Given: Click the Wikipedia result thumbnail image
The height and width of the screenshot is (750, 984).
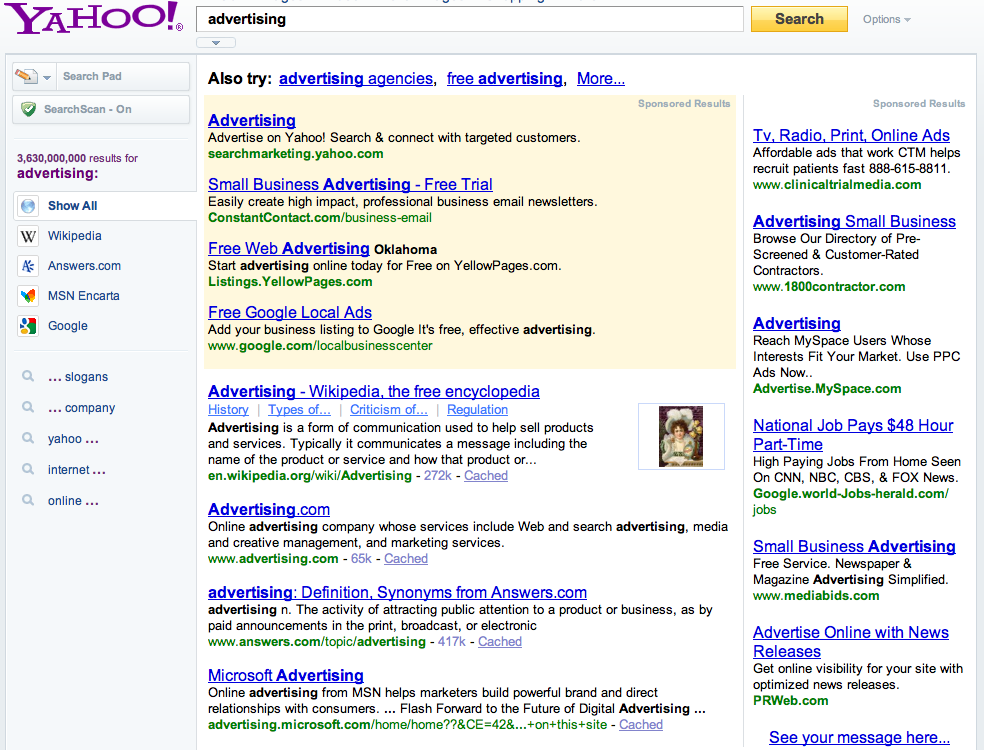Looking at the screenshot, I should (x=681, y=436).
